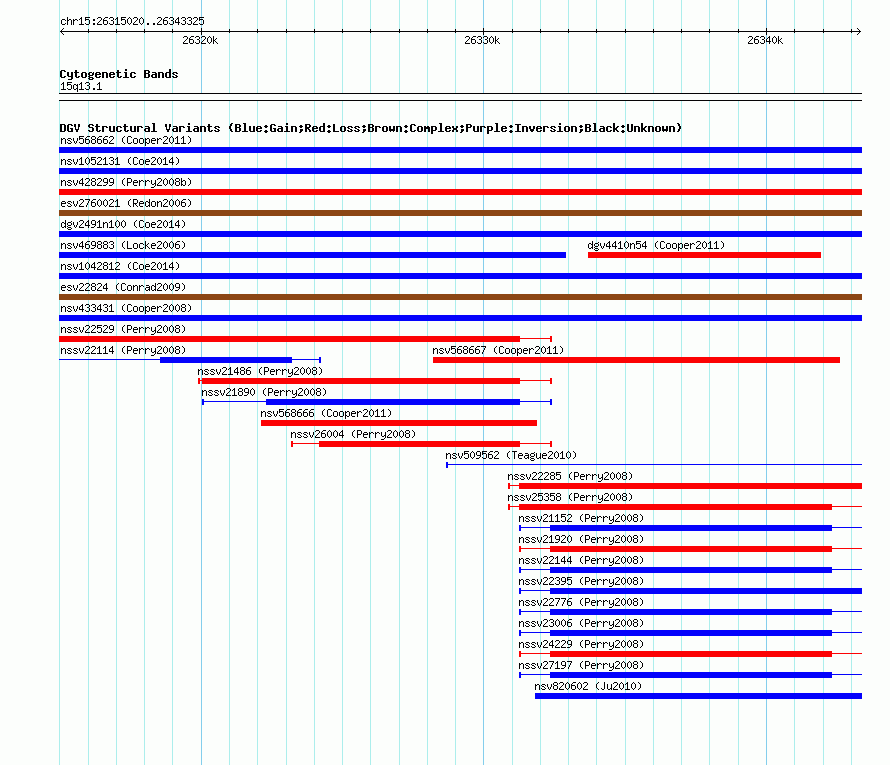Click the Cytogenetic Bands track title
Screen dimensions: 890x765
pos(119,74)
